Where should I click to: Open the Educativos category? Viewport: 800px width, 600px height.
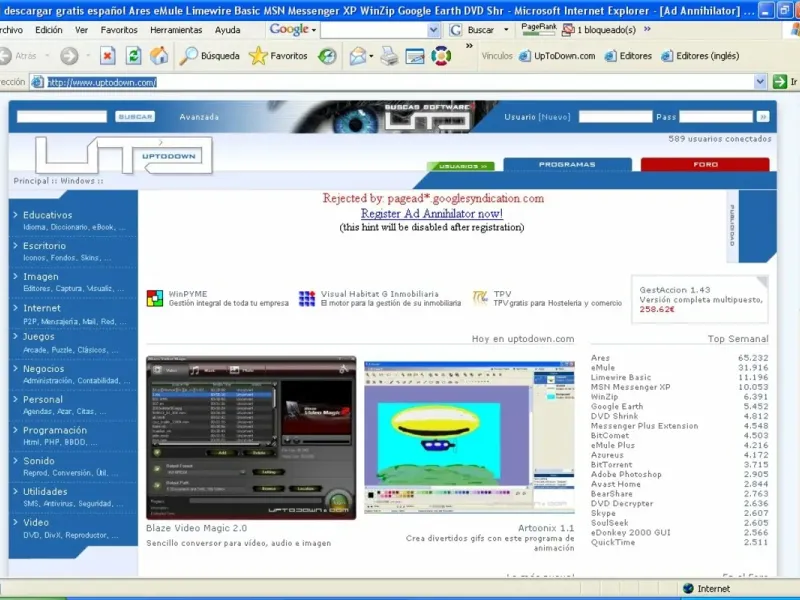click(x=47, y=215)
